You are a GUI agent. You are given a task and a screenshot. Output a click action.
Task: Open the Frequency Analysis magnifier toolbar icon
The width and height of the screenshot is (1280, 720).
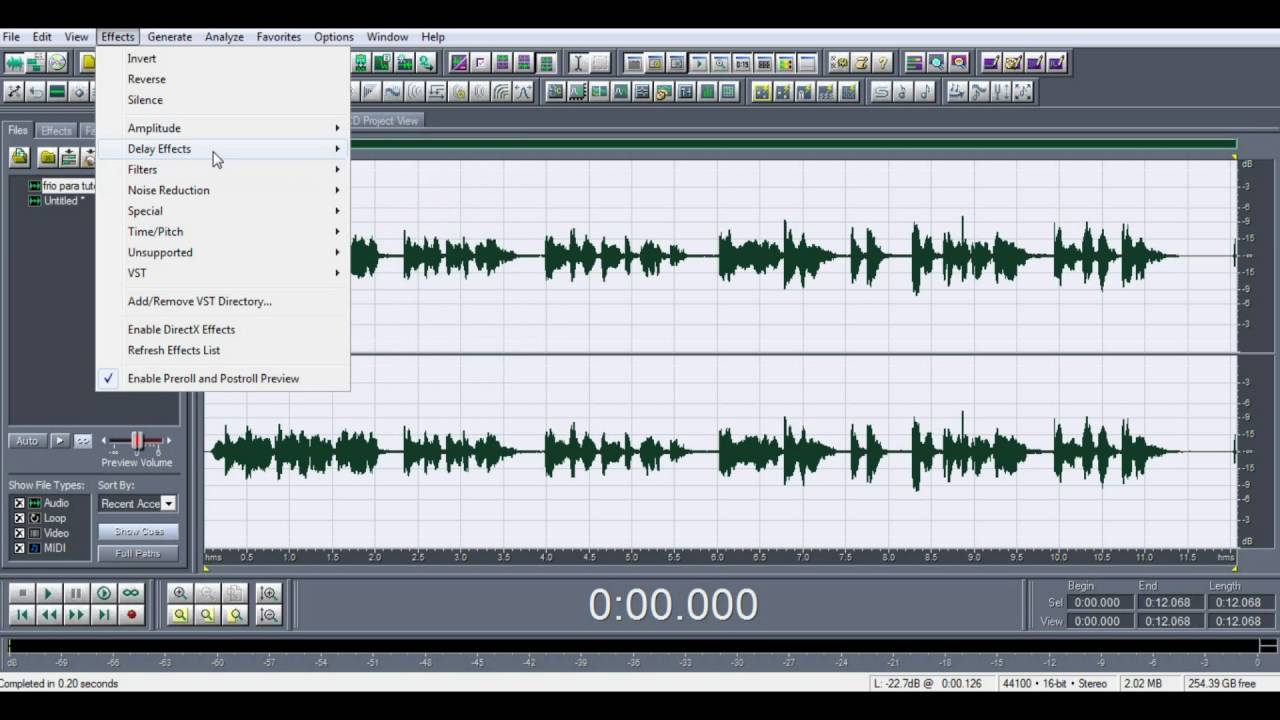click(x=937, y=63)
